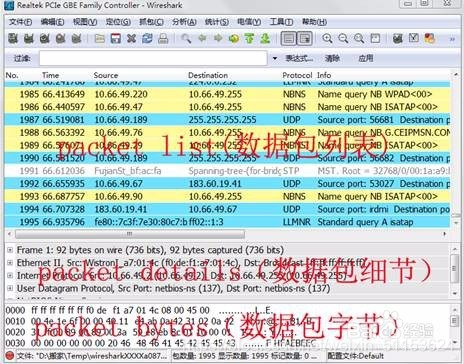Open capture options toolbar icon
This screenshot has height=364, width=464.
point(29,39)
